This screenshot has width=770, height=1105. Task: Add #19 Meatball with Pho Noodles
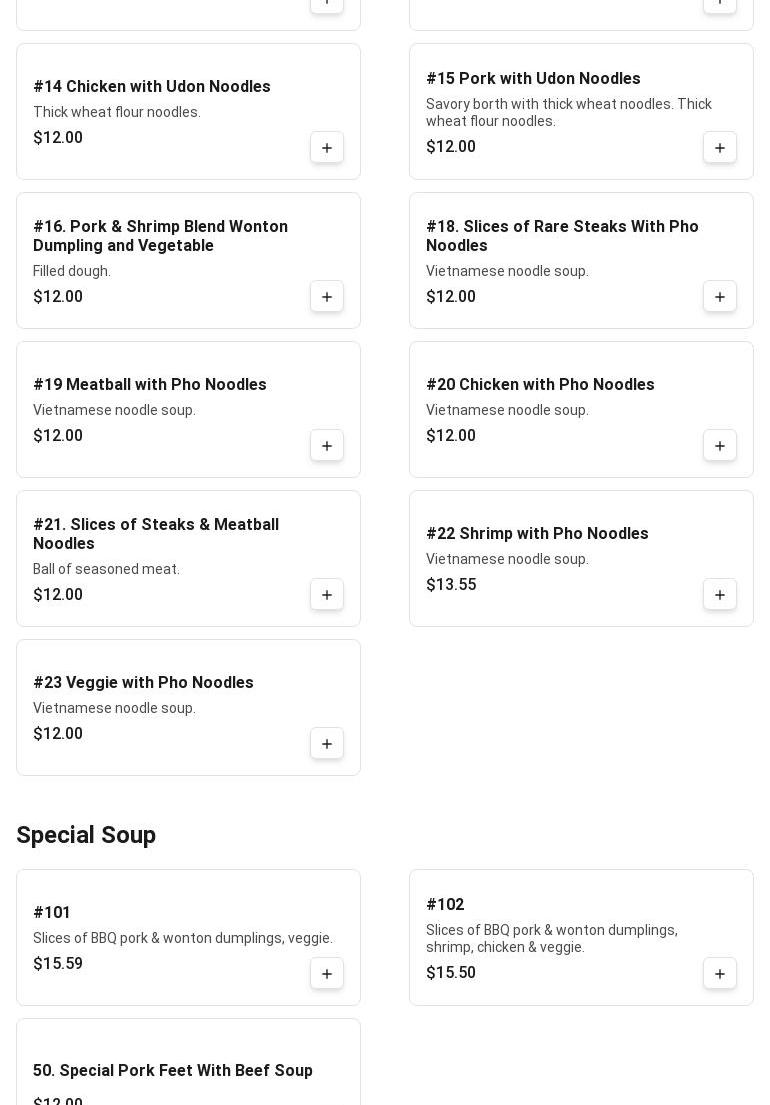(x=327, y=446)
